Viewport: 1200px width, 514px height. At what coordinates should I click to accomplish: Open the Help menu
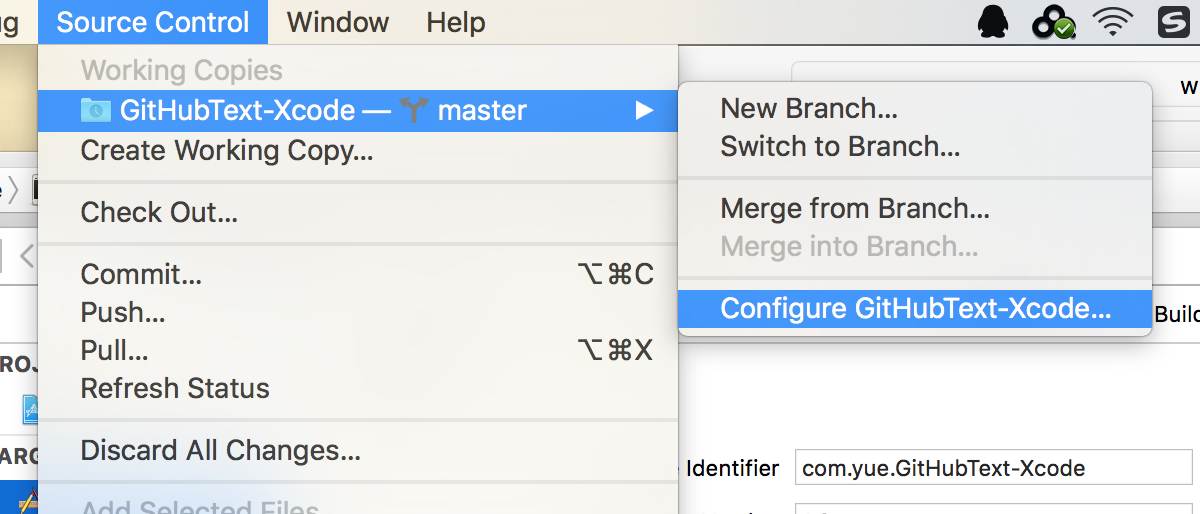[x=456, y=22]
